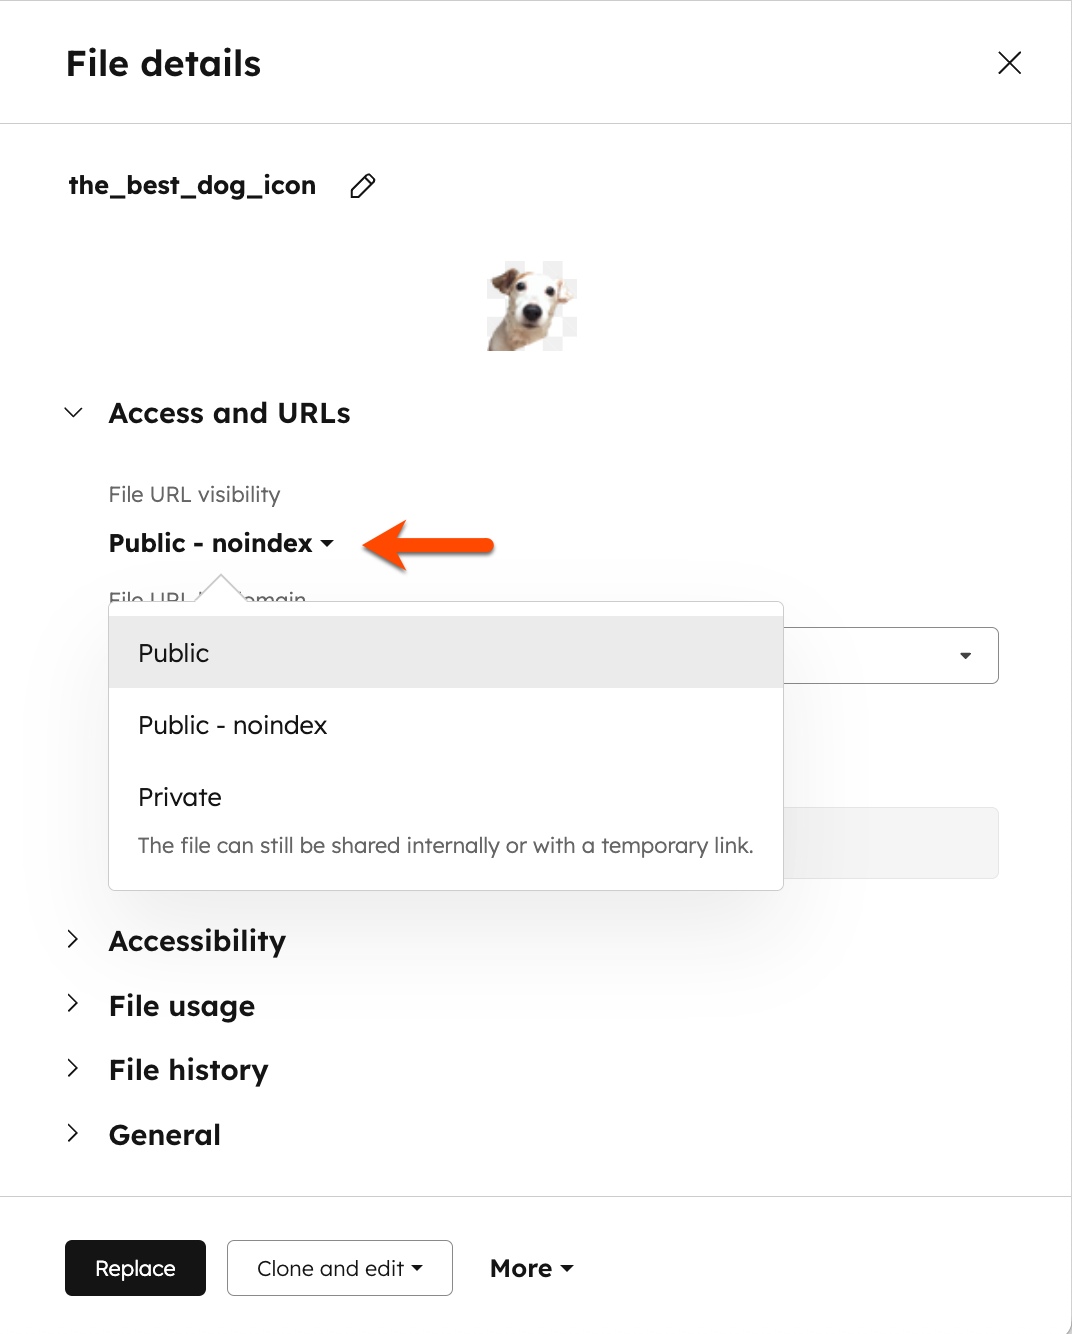Click the temporary link sharing note under Private

click(446, 845)
